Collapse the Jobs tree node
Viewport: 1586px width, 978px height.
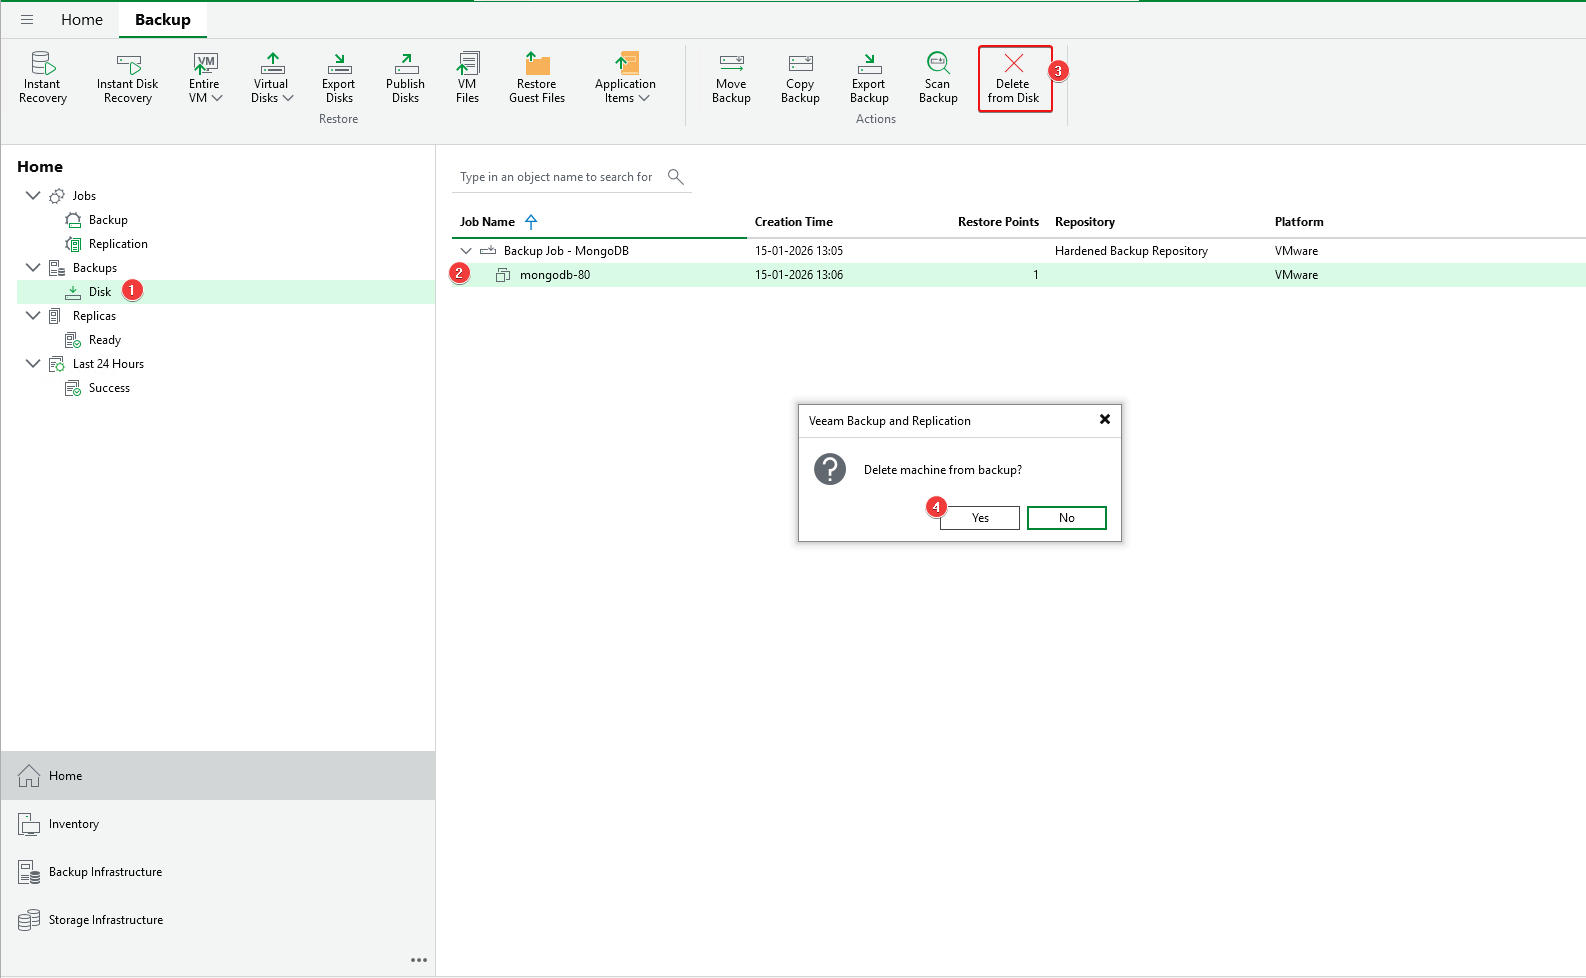33,196
